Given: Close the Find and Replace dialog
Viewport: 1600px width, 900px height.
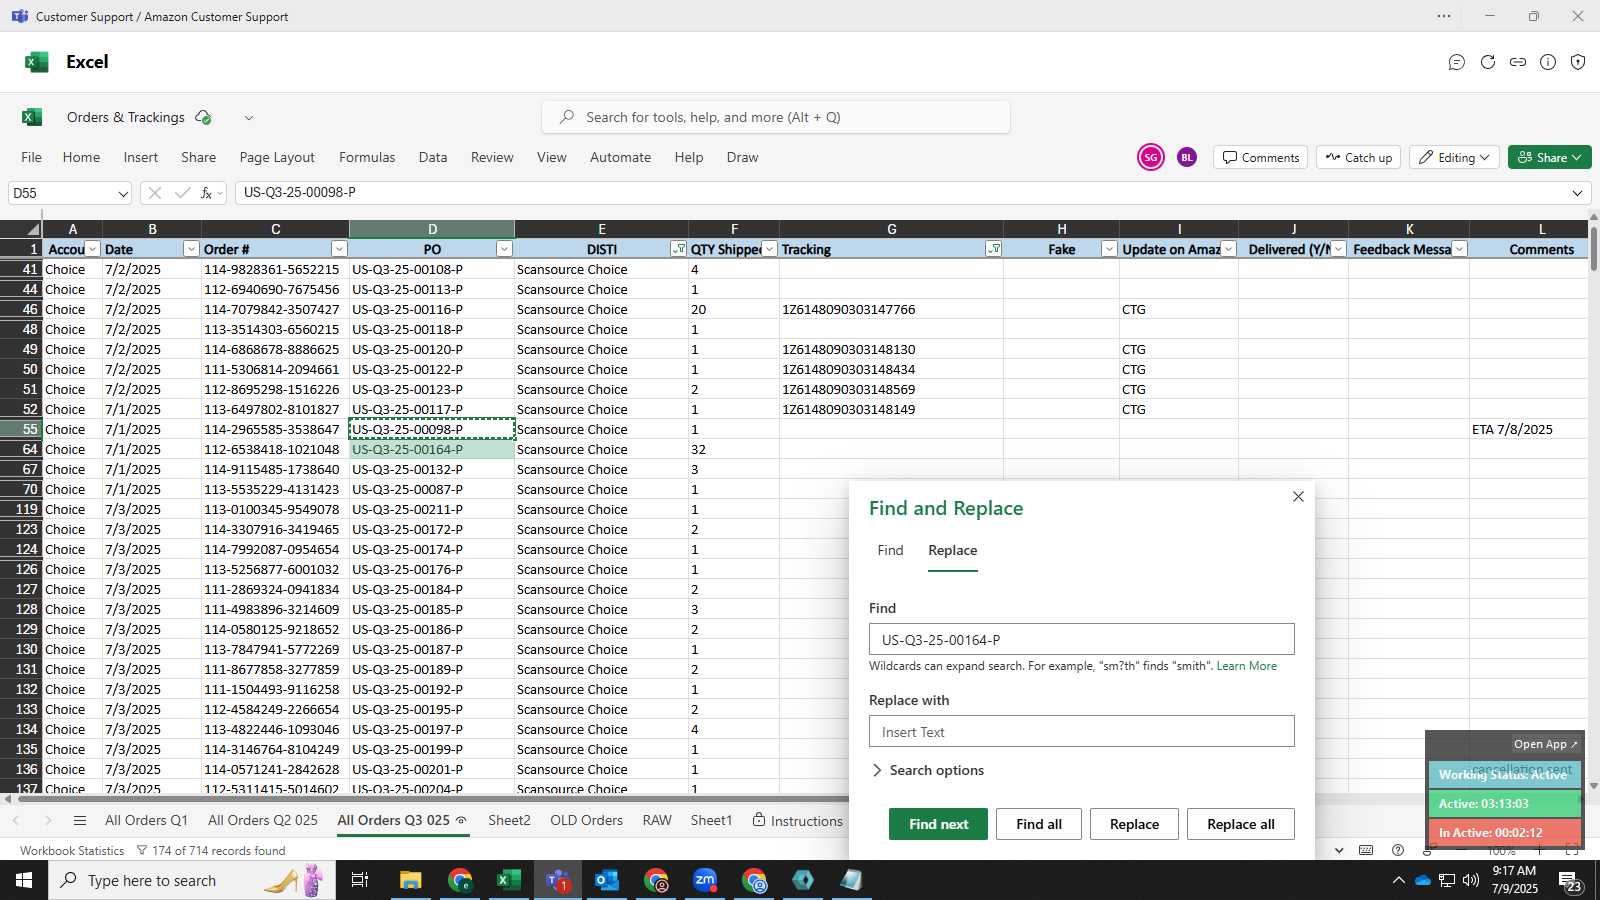Looking at the screenshot, I should point(1298,497).
